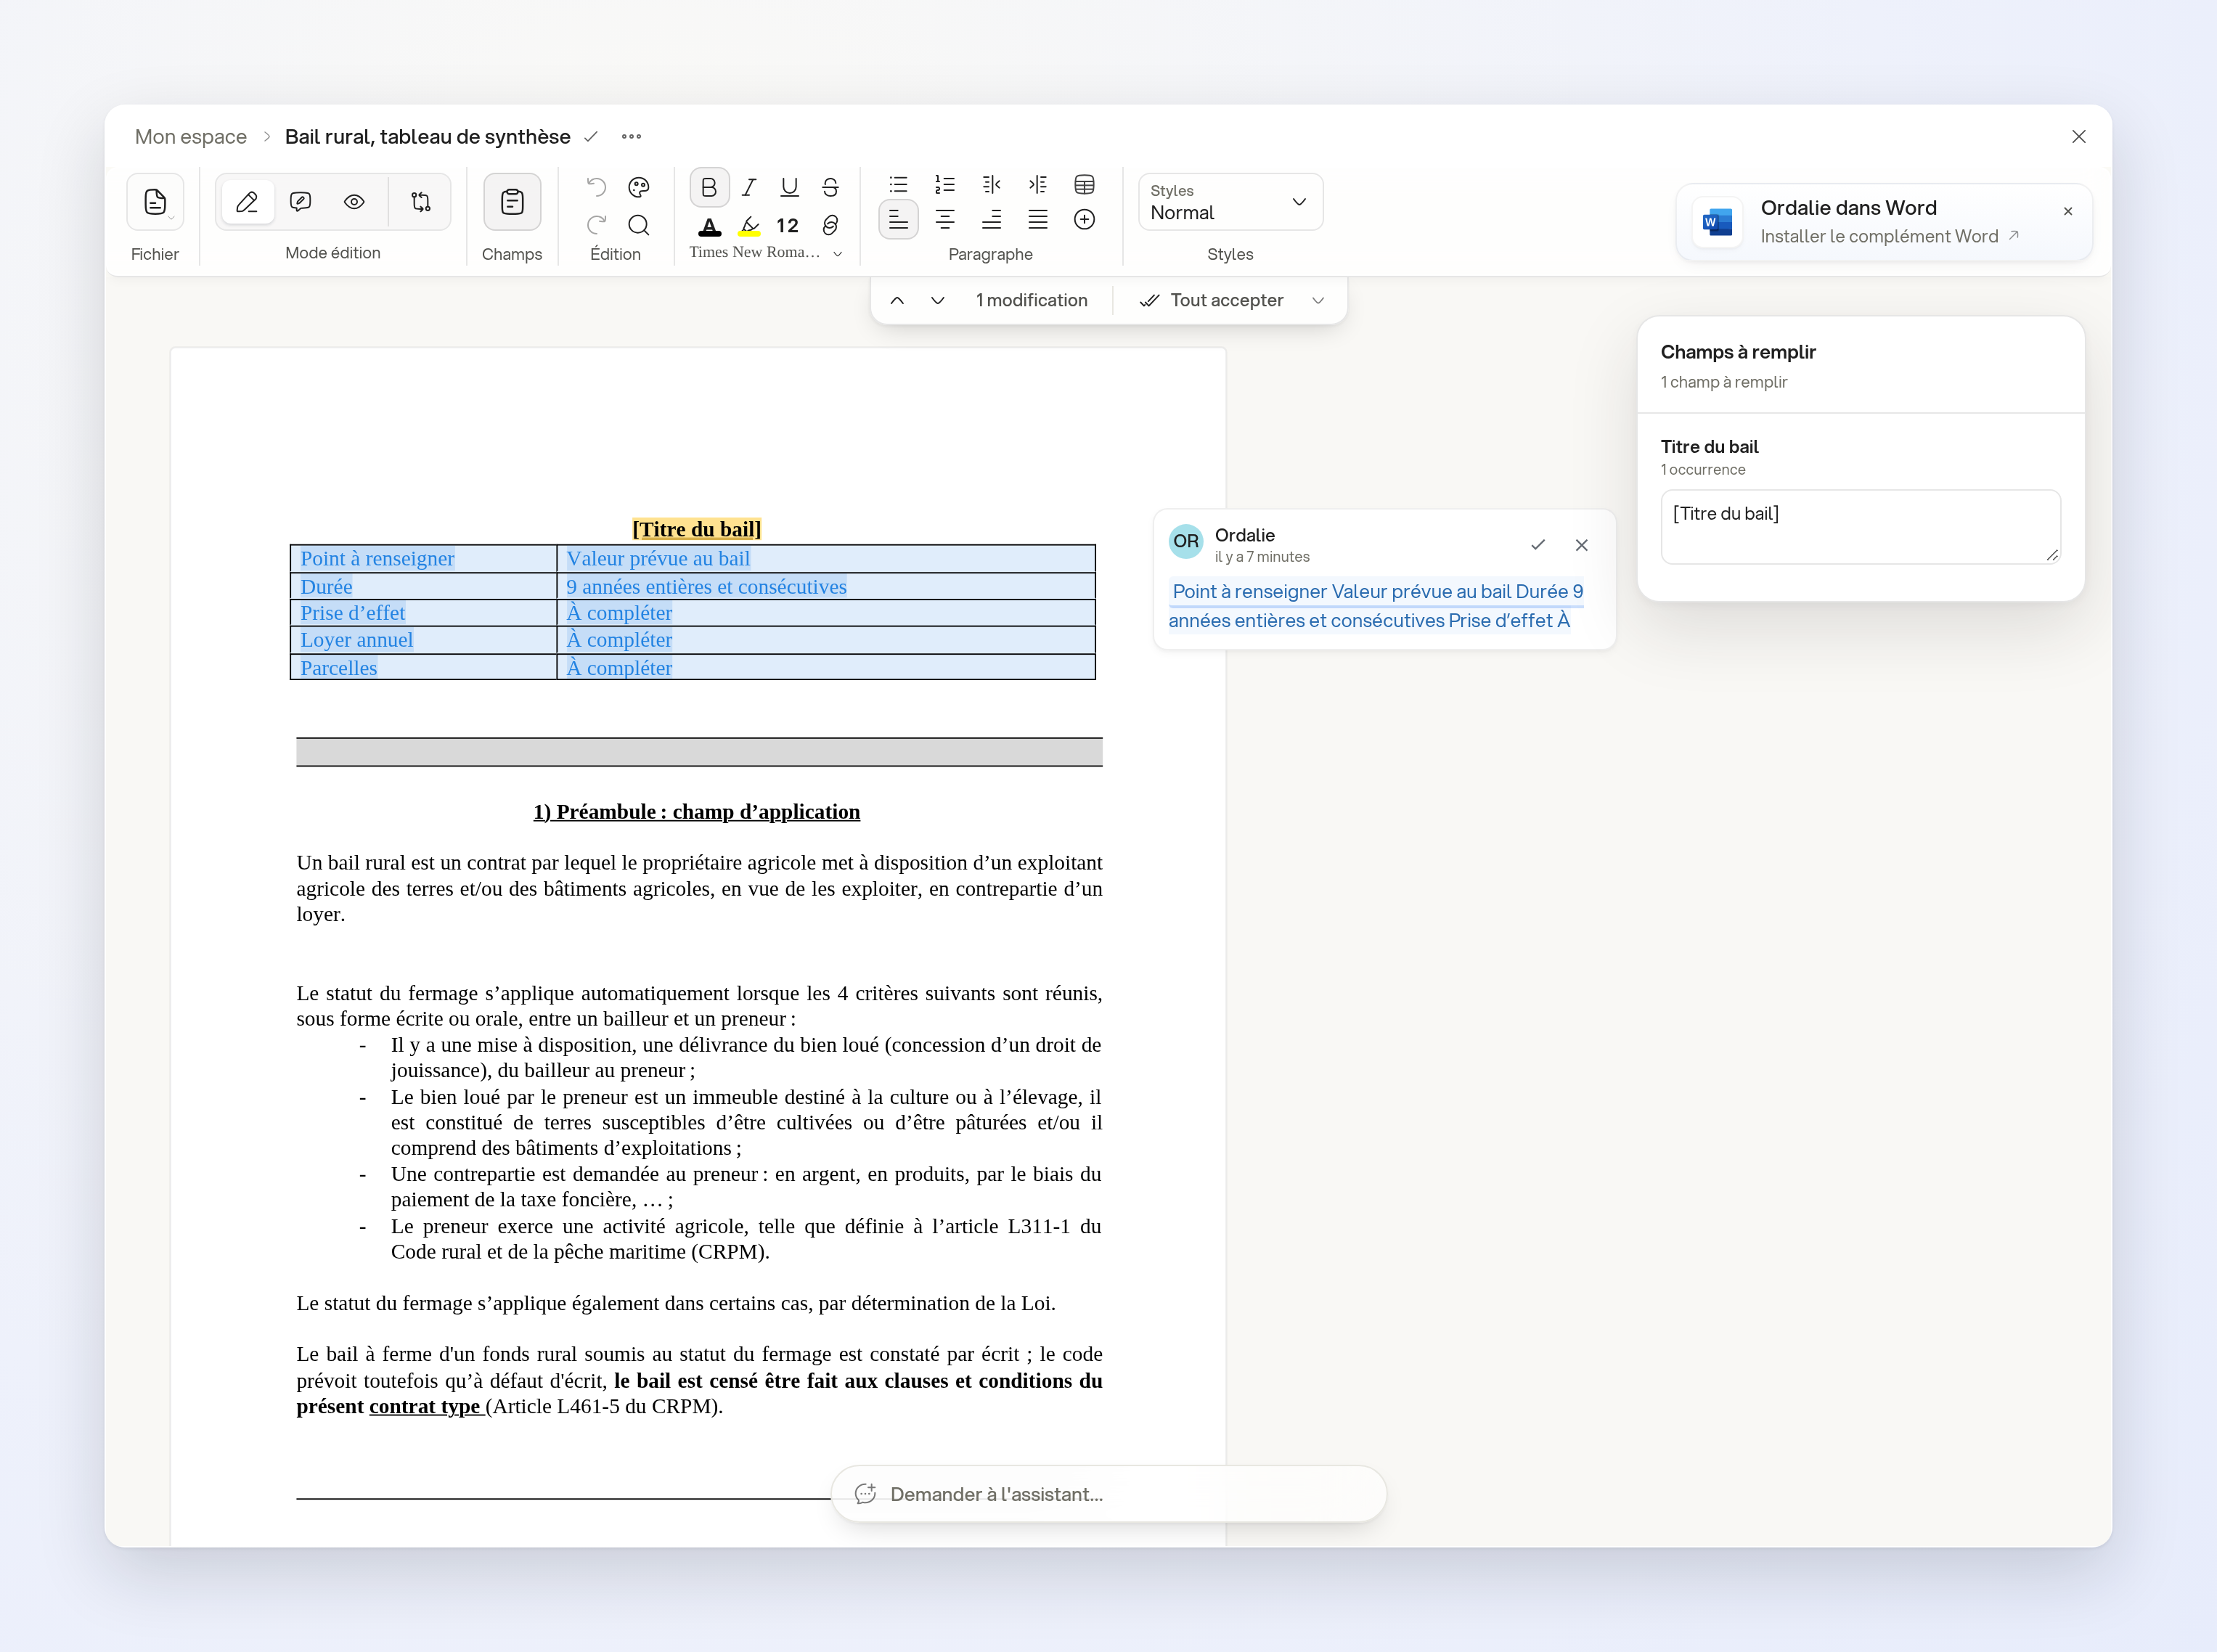Change font size 12
The width and height of the screenshot is (2217, 1652).
pyautogui.click(x=788, y=226)
